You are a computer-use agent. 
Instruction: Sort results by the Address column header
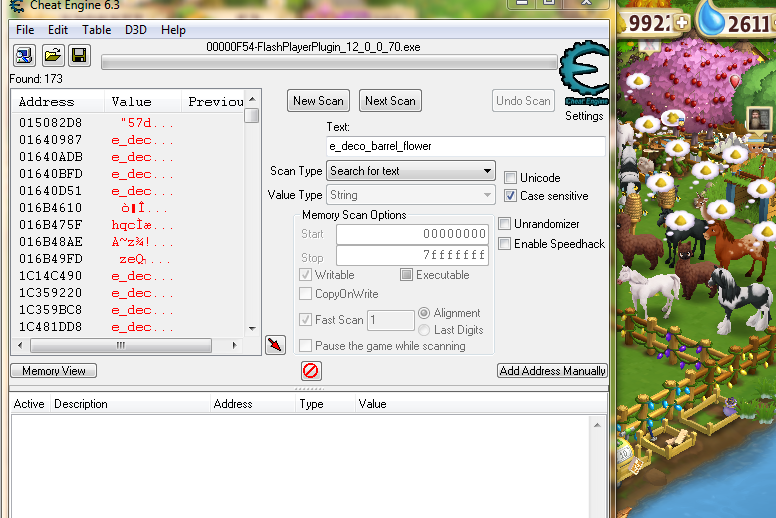[x=58, y=101]
